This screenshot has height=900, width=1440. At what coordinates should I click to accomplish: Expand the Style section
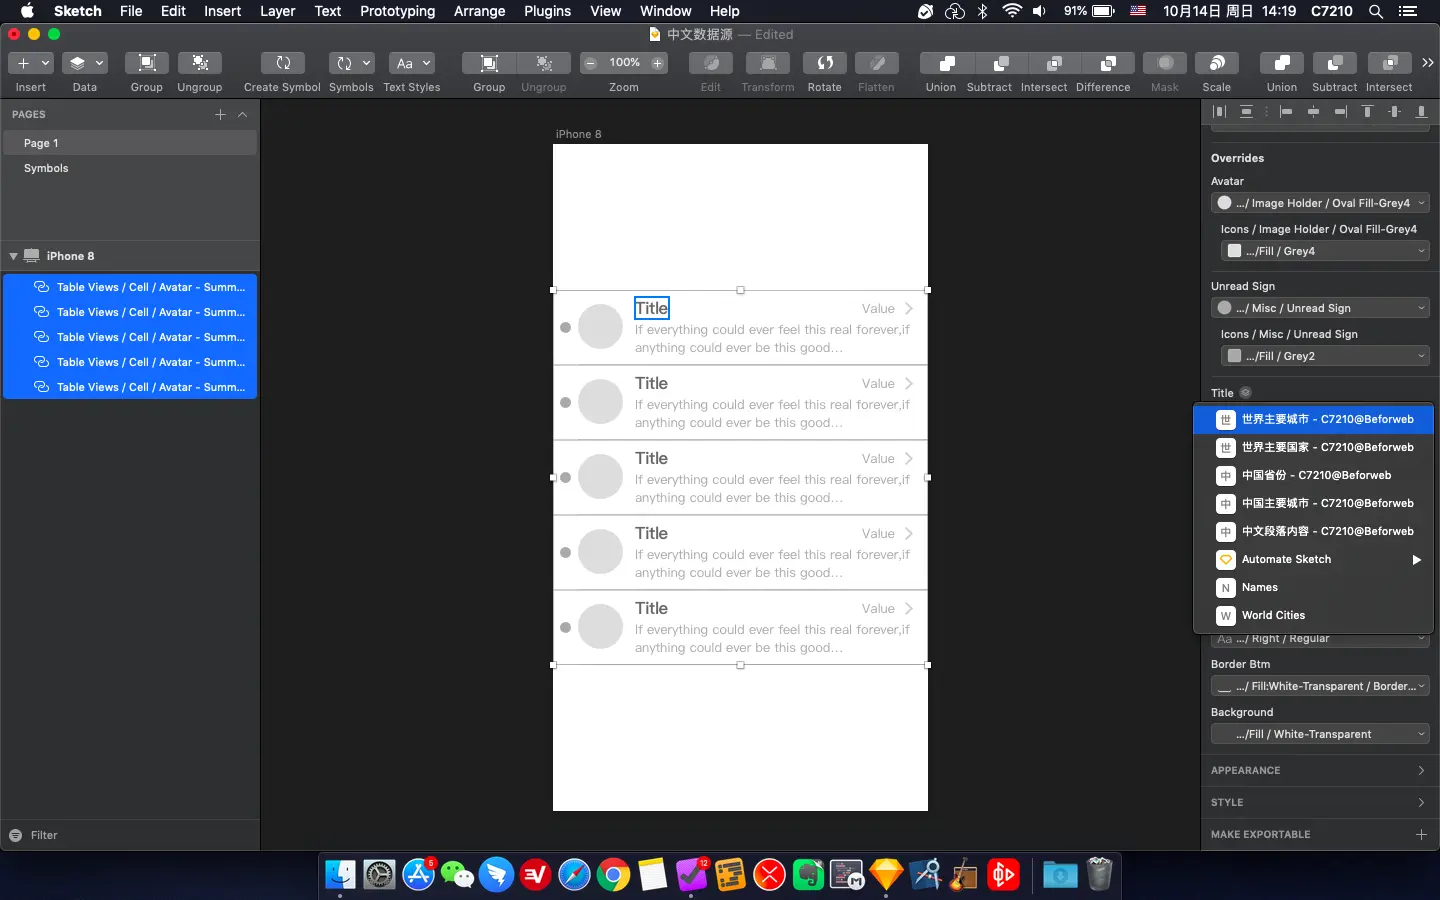coord(1421,802)
